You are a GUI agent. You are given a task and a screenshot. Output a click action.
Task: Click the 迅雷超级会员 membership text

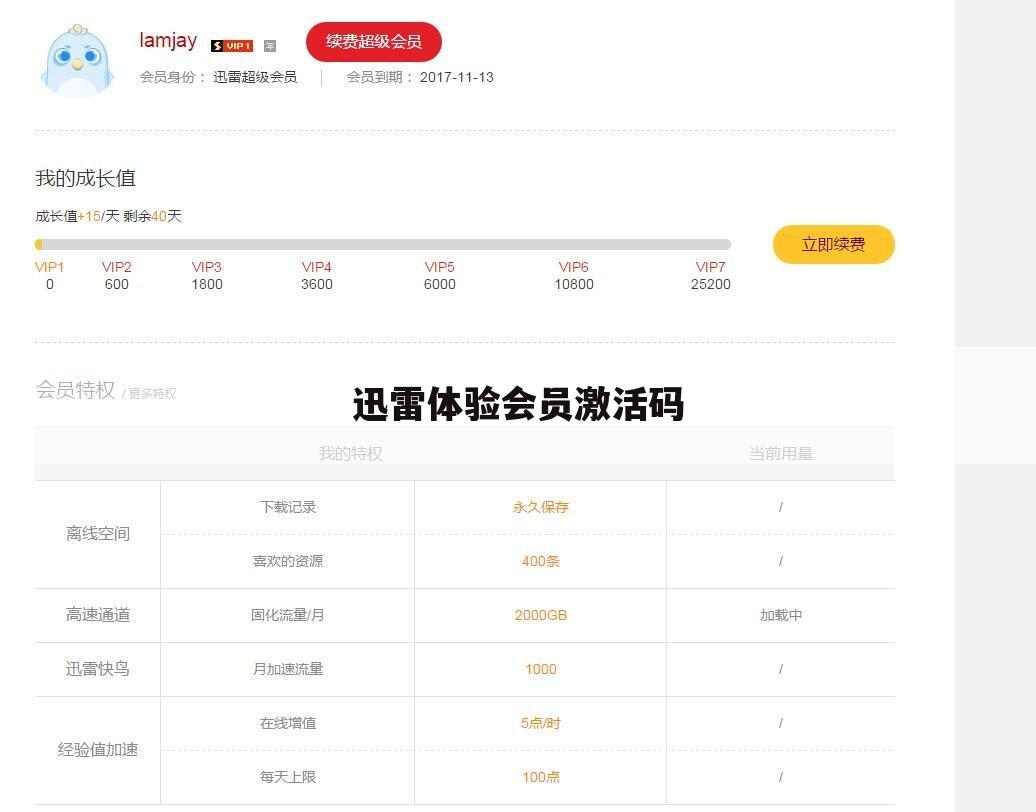click(255, 77)
